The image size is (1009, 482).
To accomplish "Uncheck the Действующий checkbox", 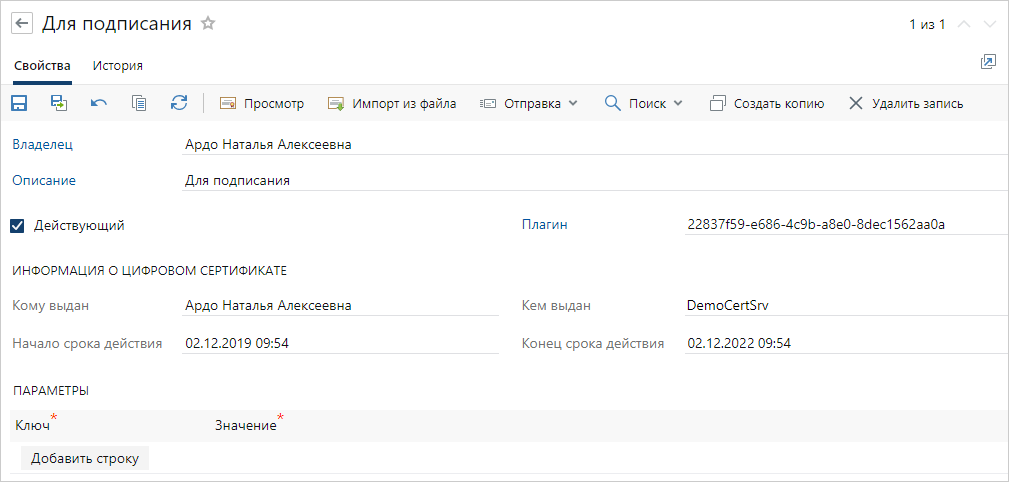I will coord(17,226).
